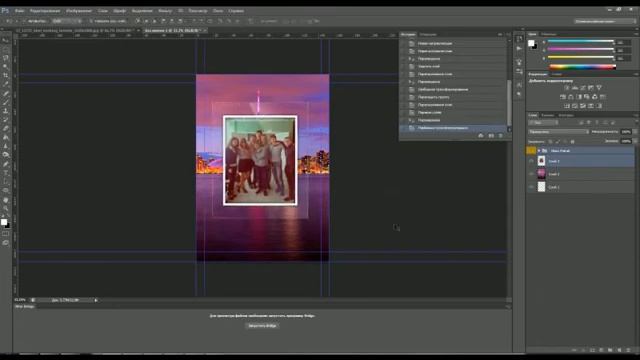
Task: Toggle the Автовыбор checkbox
Action: [25, 21]
